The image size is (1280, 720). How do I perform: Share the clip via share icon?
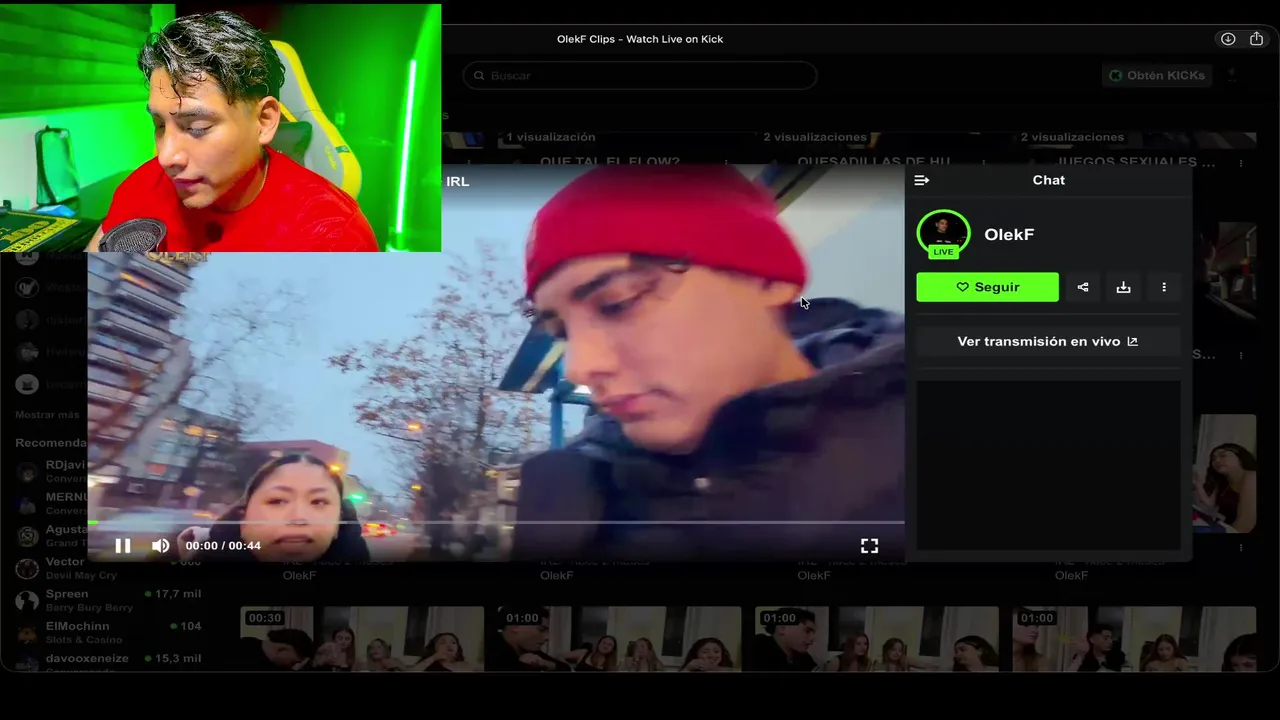click(x=1083, y=287)
